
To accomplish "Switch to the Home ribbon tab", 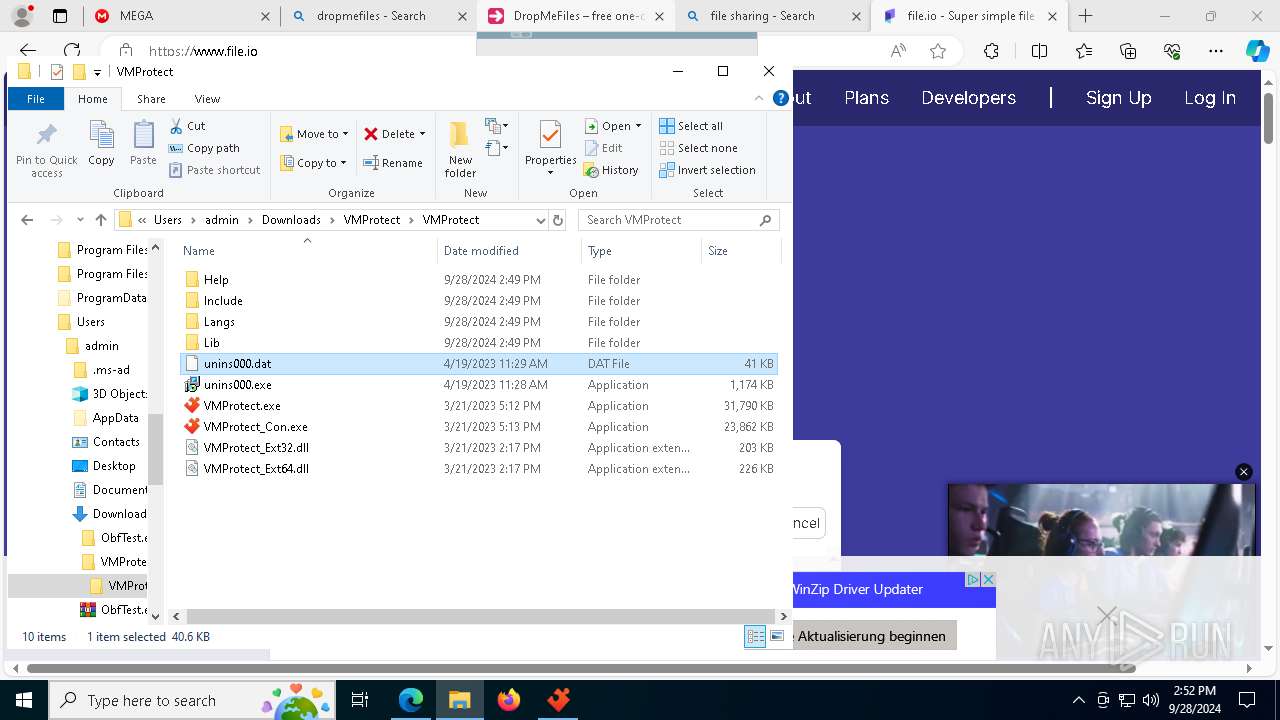I will tap(93, 99).
